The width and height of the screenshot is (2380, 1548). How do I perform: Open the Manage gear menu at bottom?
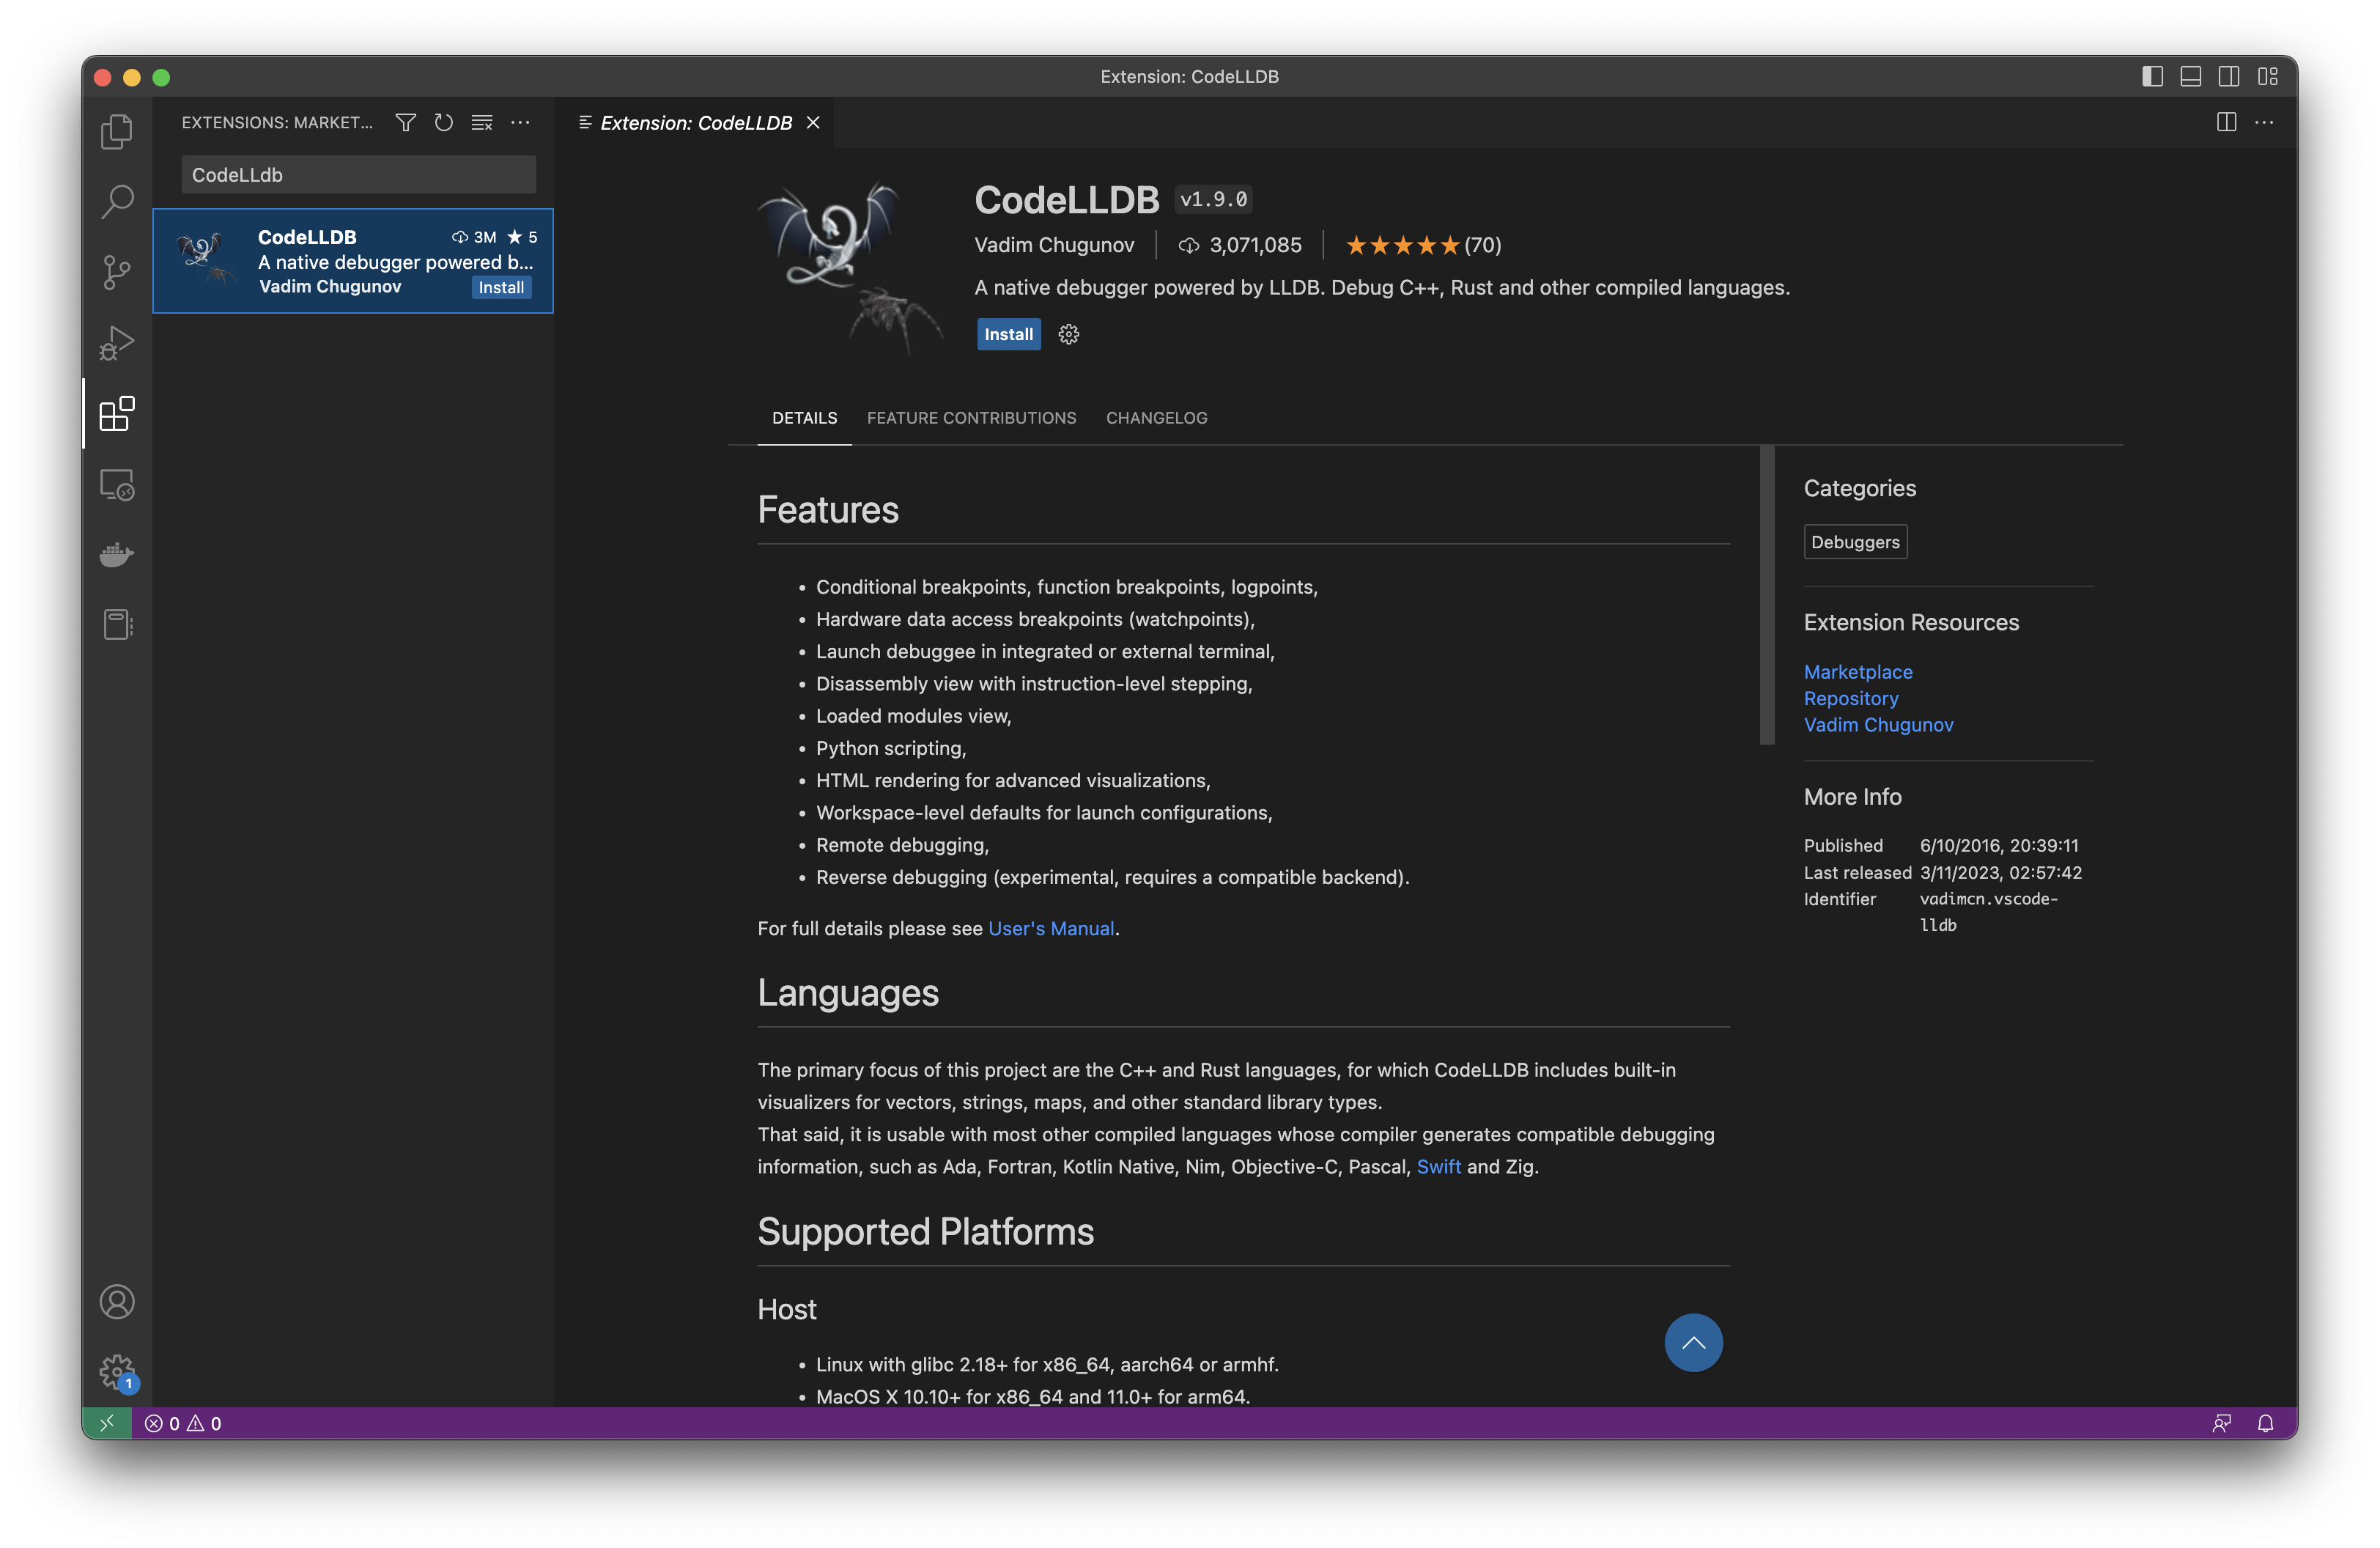point(117,1371)
